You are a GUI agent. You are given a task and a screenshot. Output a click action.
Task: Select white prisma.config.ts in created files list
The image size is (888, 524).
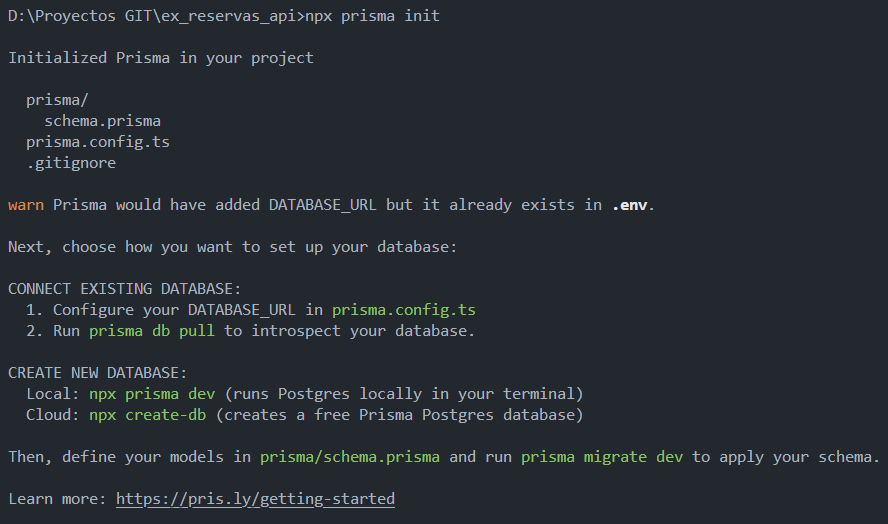pos(97,142)
